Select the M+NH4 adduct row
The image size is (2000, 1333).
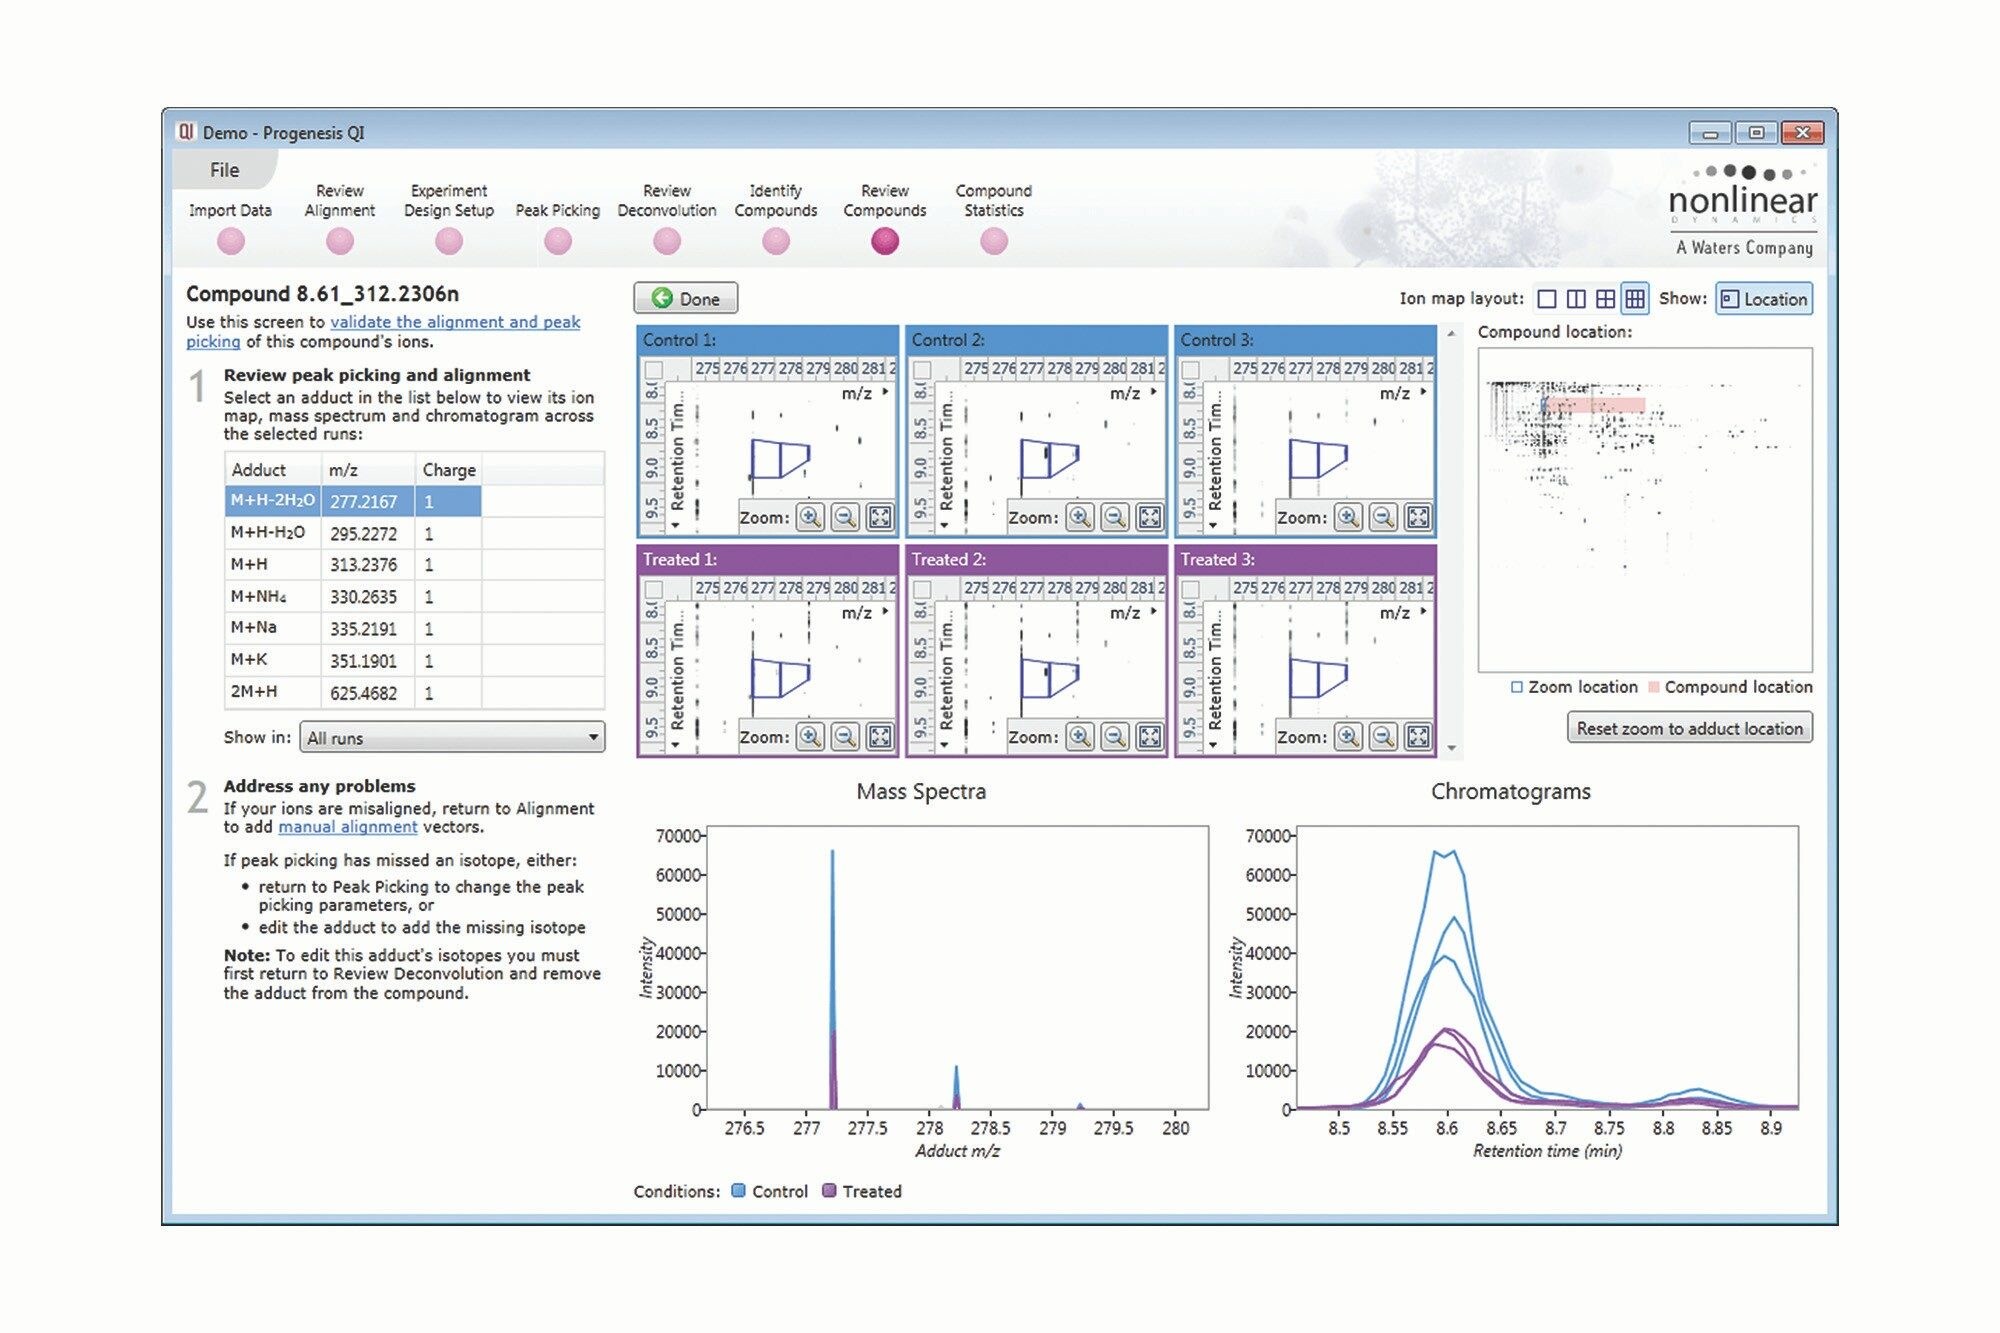pyautogui.click(x=415, y=596)
